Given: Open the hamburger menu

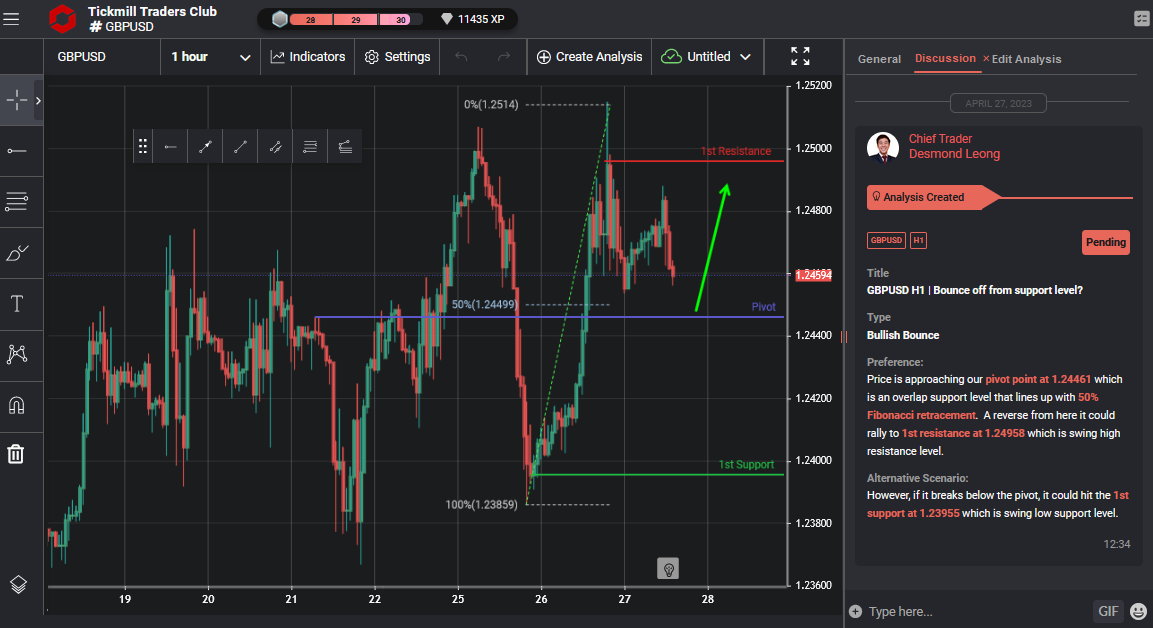Looking at the screenshot, I should tap(11, 19).
